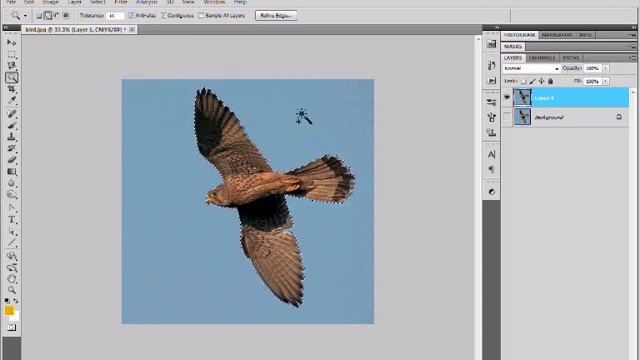Viewport: 640px width, 360px height.
Task: Select the Healing Brush tool
Action: point(11,114)
